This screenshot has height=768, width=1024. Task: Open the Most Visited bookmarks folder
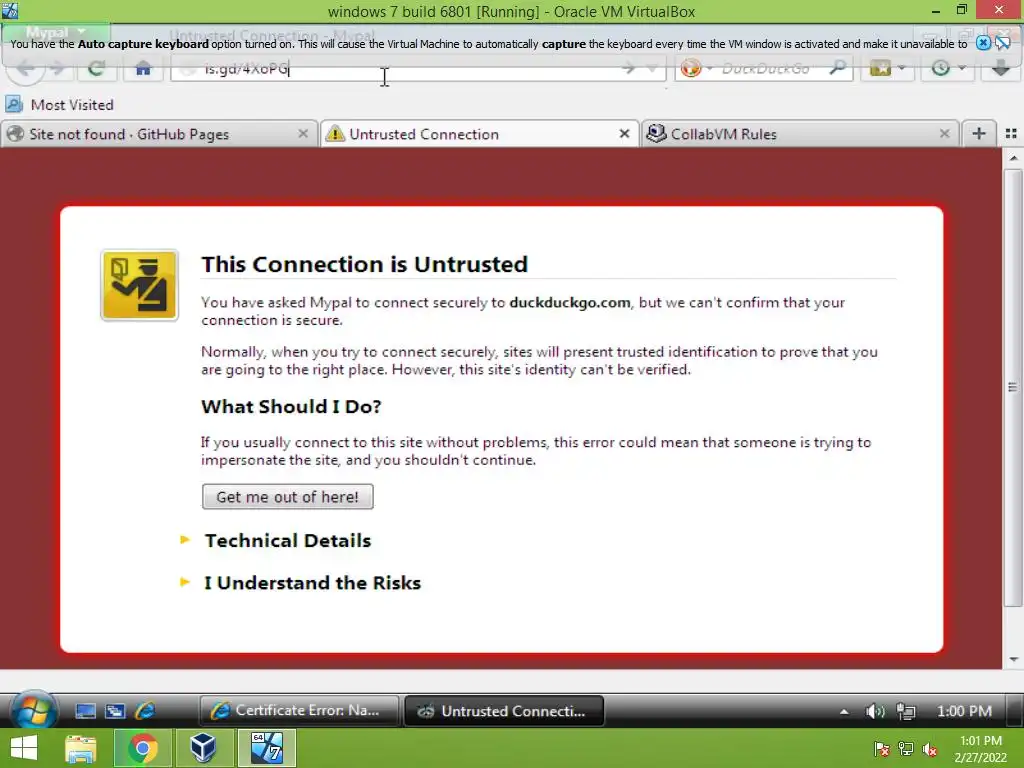coord(59,104)
